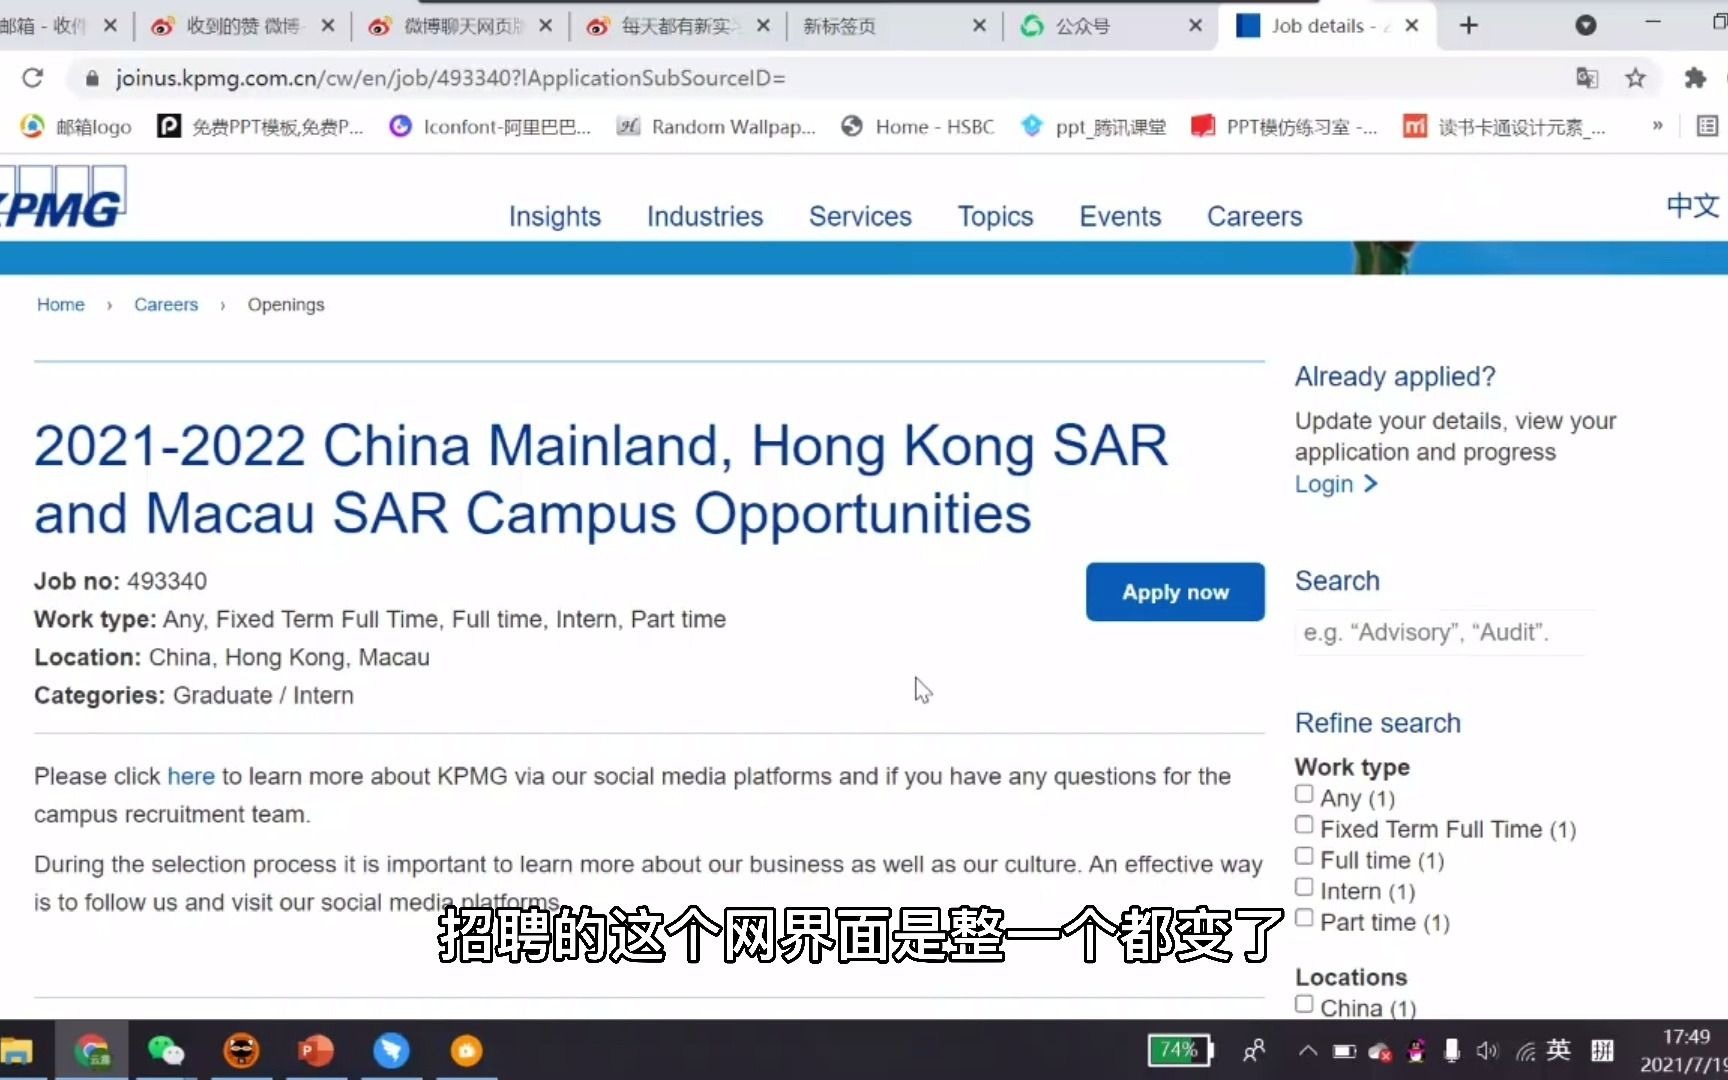Open the Random Wallpaper bookmark
This screenshot has width=1728, height=1080.
(x=717, y=126)
